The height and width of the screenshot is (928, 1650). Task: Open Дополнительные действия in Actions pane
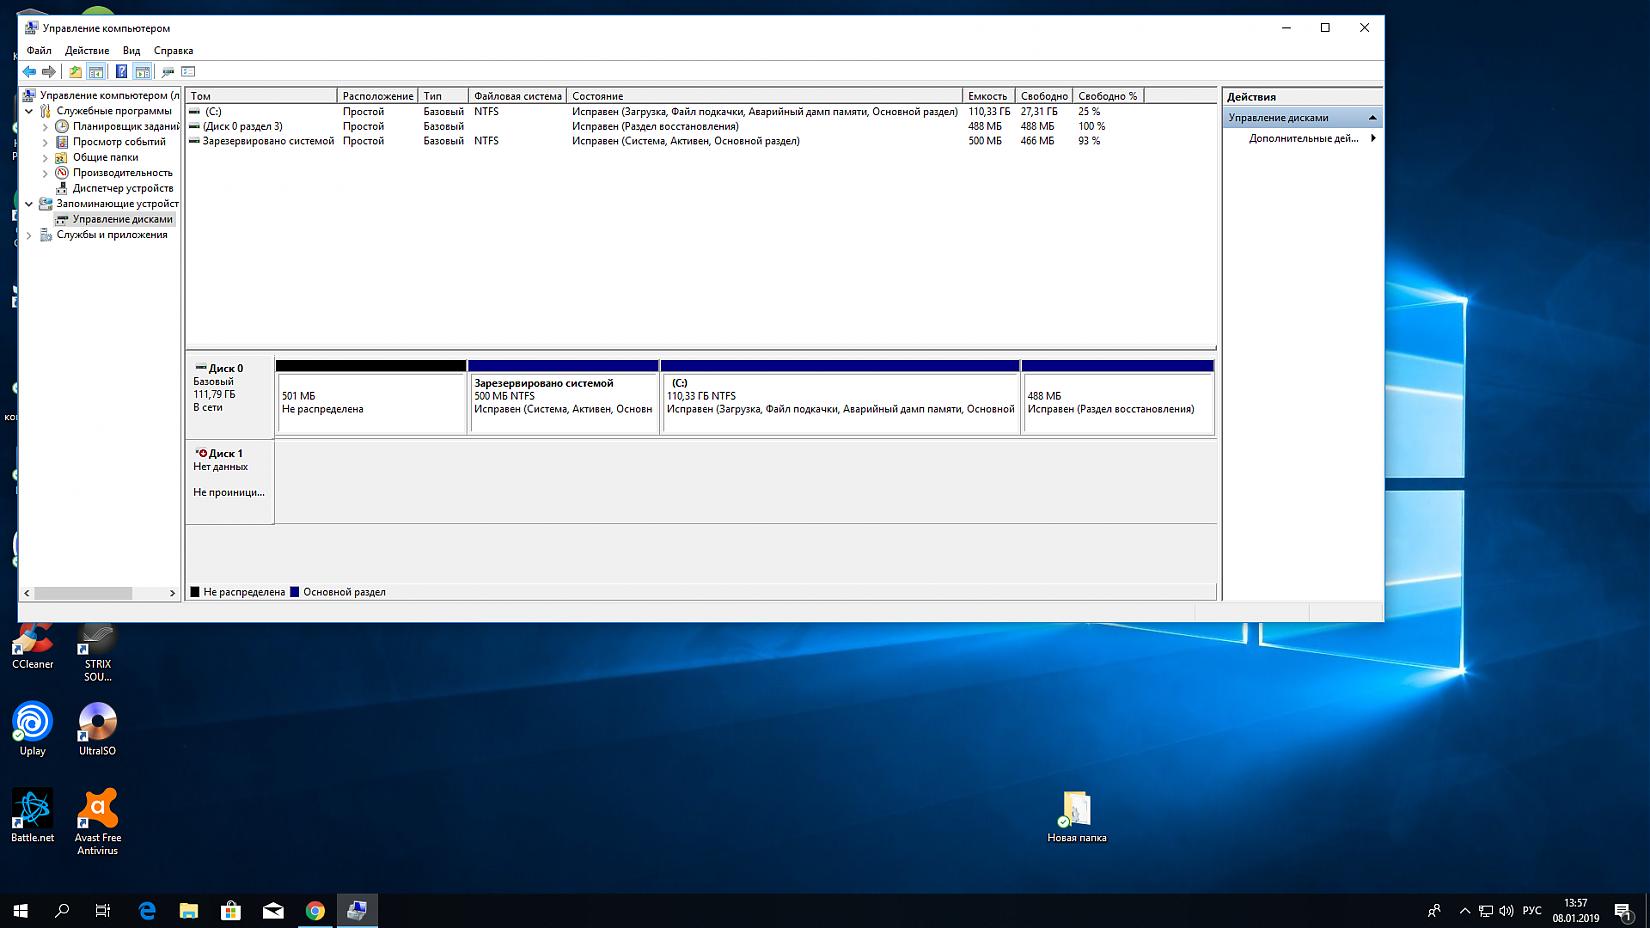point(1303,139)
